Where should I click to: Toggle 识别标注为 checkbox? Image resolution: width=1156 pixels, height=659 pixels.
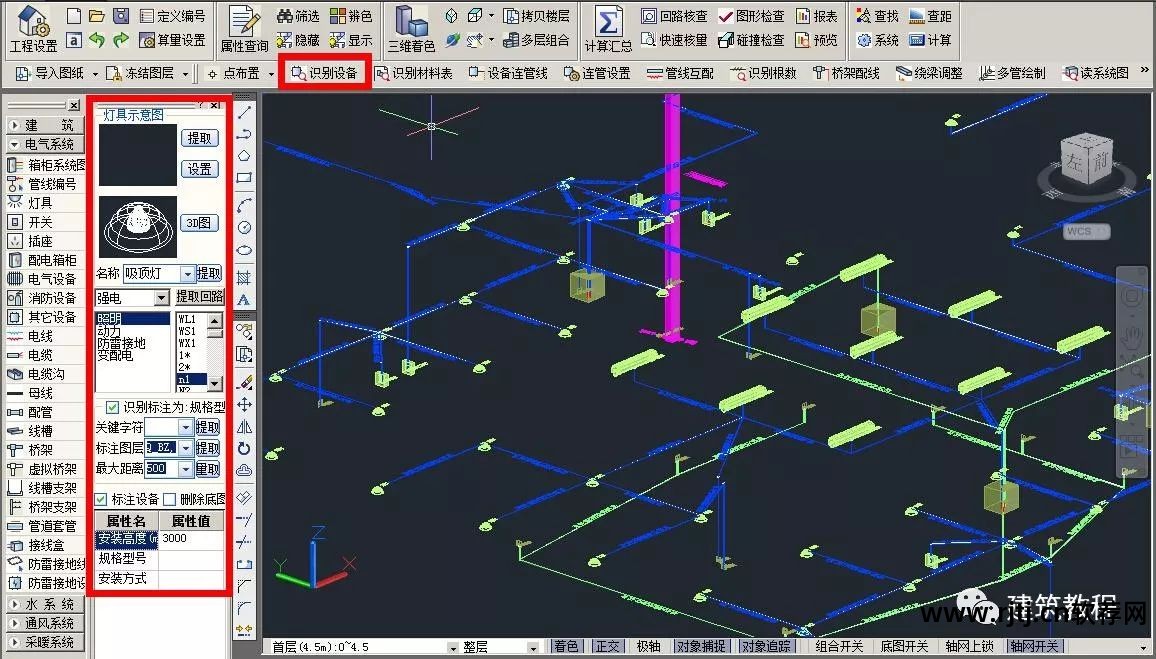[111, 407]
